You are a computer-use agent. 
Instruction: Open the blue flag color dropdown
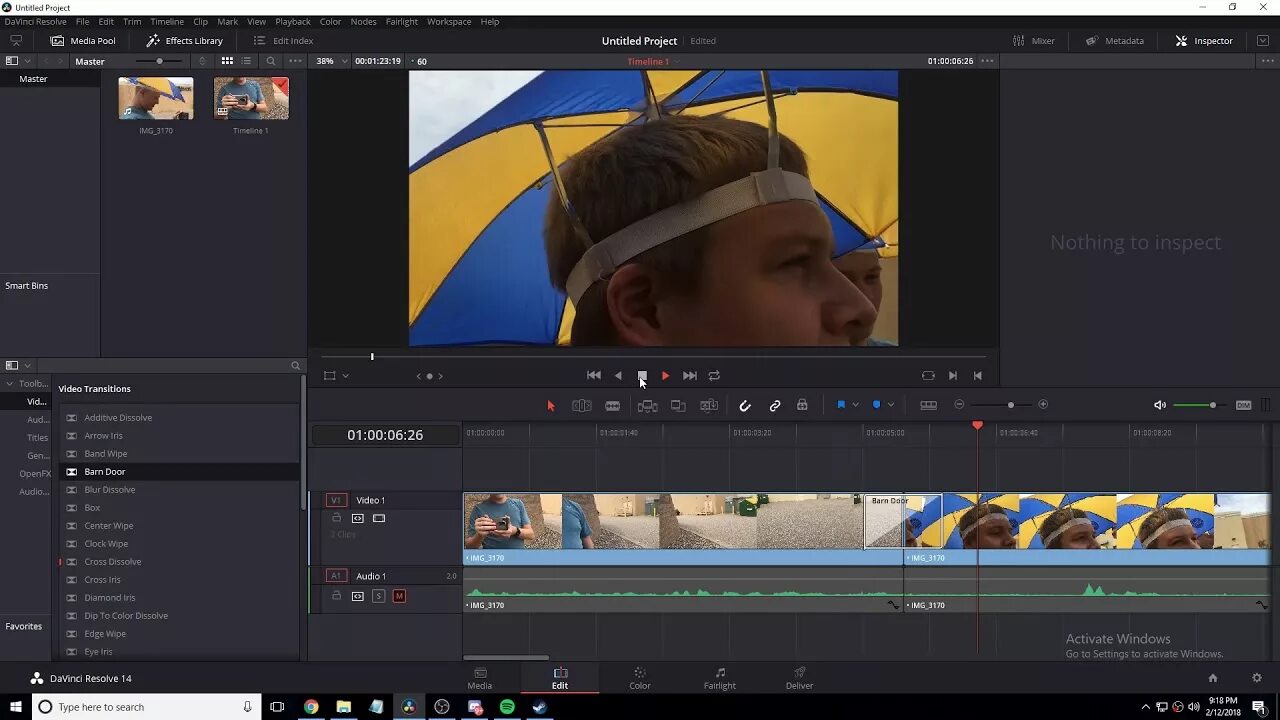point(855,405)
